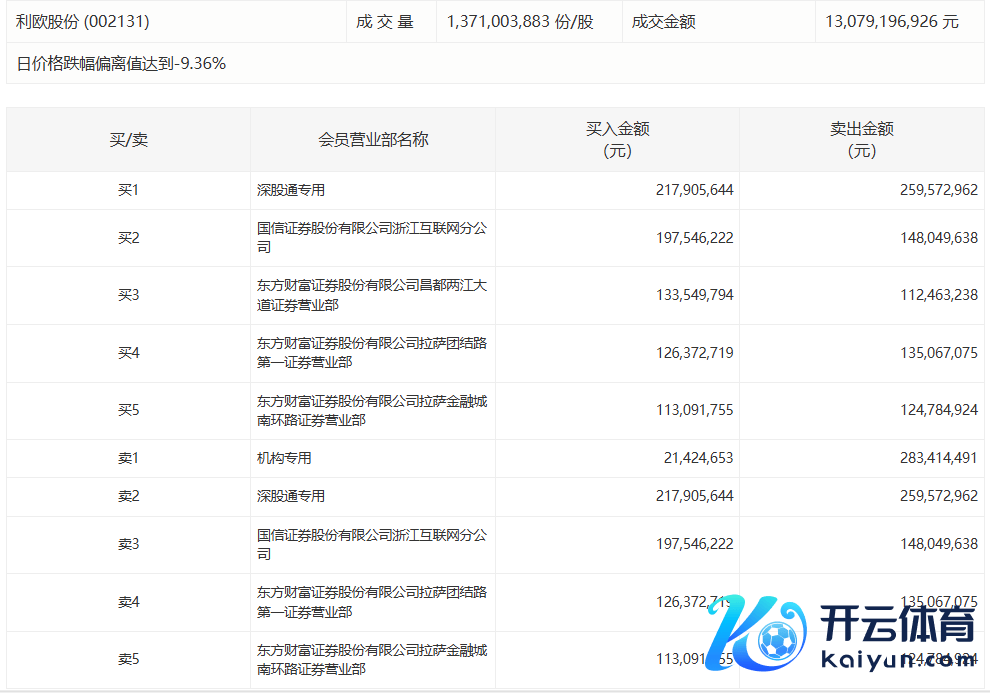Select the 买入金额 (元) column header

[617, 140]
